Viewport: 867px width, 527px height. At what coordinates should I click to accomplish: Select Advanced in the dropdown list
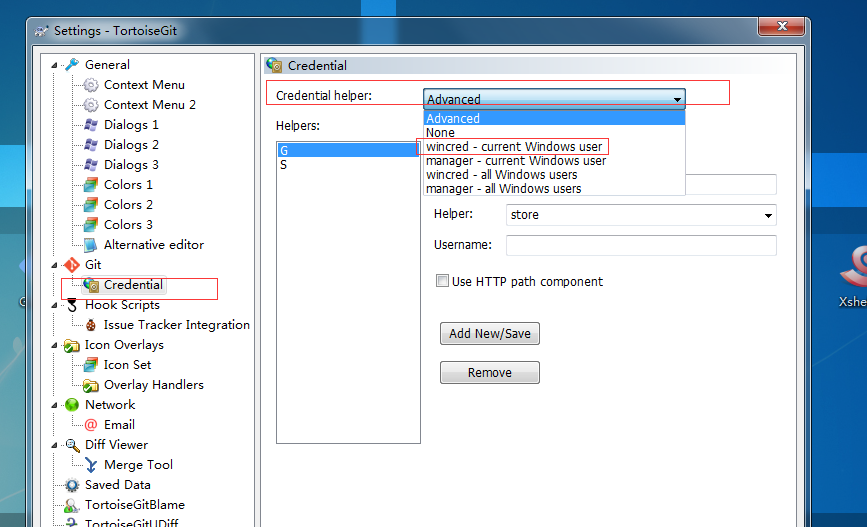[554, 118]
